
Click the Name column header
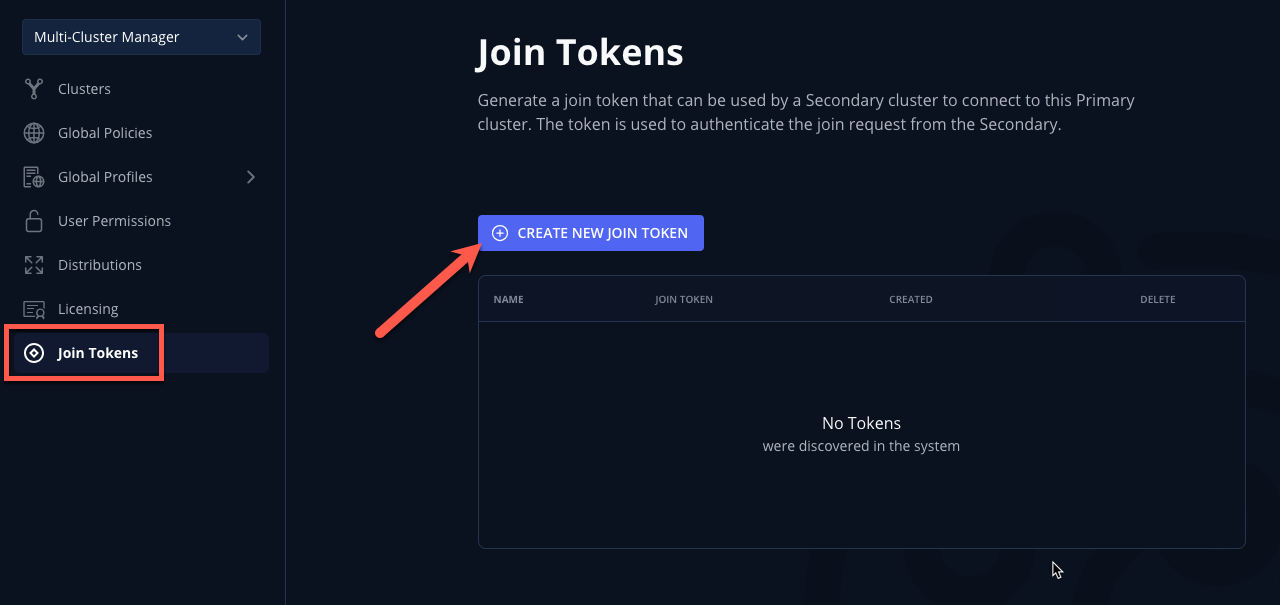509,299
